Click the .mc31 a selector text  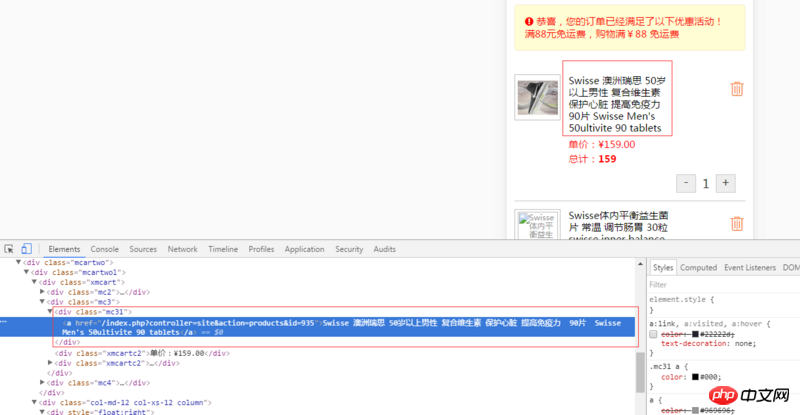pos(666,367)
